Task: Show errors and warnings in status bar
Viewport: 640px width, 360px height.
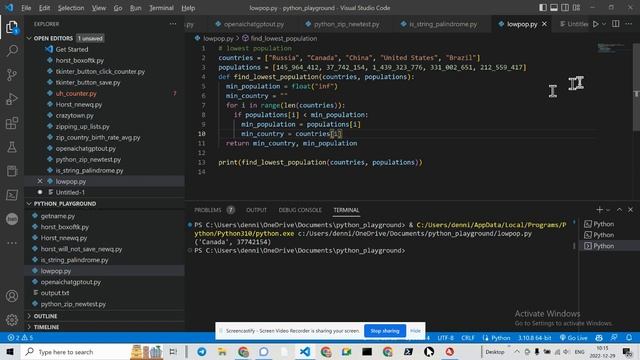Action: click(x=20, y=338)
